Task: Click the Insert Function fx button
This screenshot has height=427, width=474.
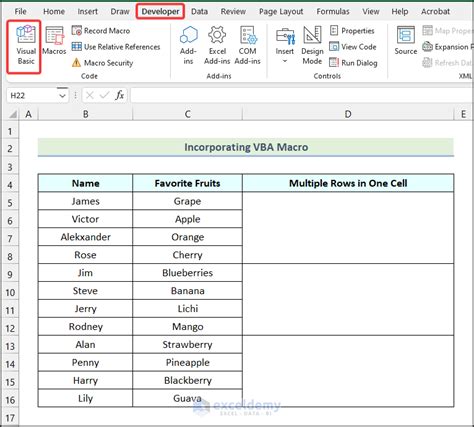Action: pos(120,96)
